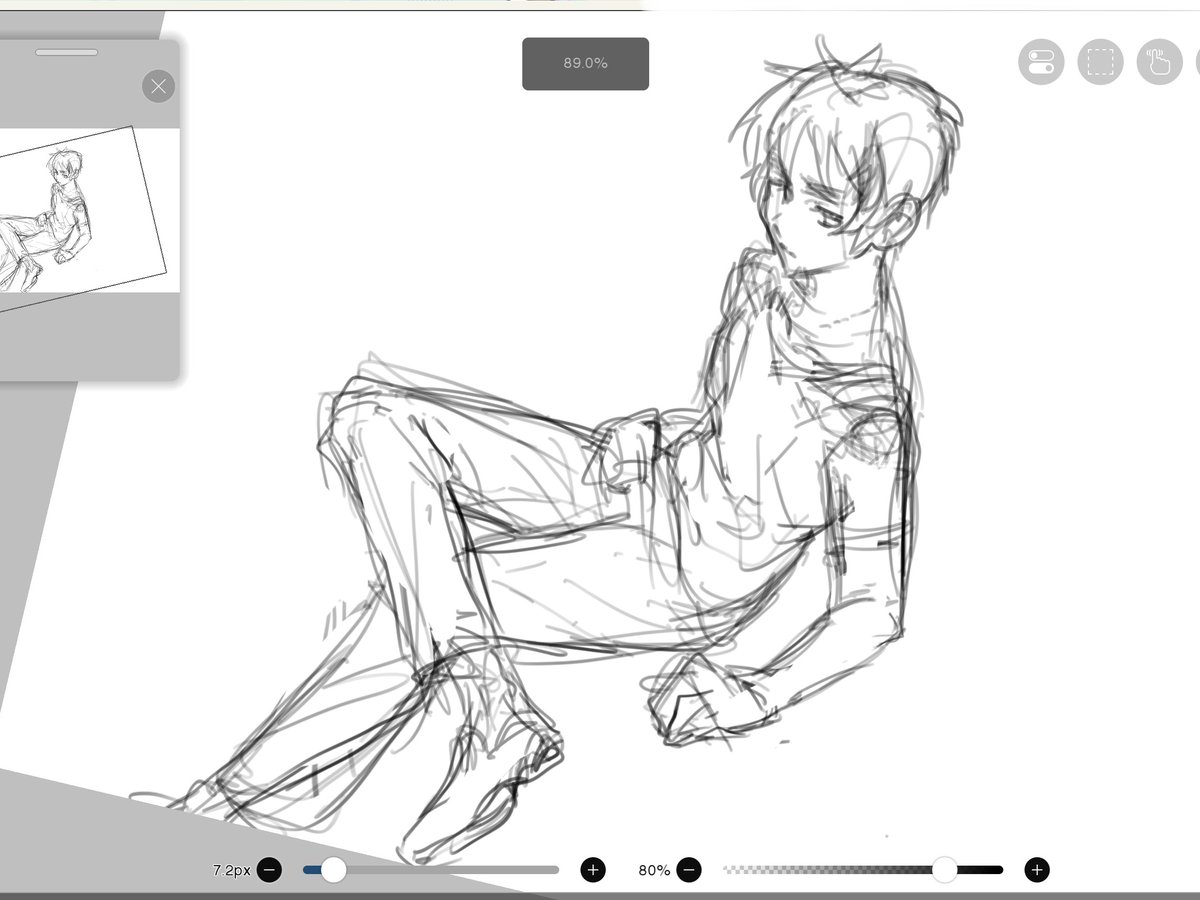This screenshot has height=900, width=1200.
Task: Close the reference window panel
Action: 158,86
